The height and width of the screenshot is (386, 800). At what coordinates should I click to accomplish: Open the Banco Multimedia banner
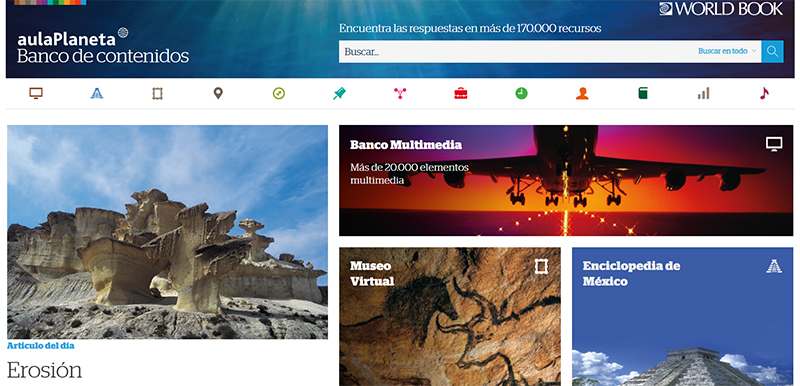click(x=566, y=181)
